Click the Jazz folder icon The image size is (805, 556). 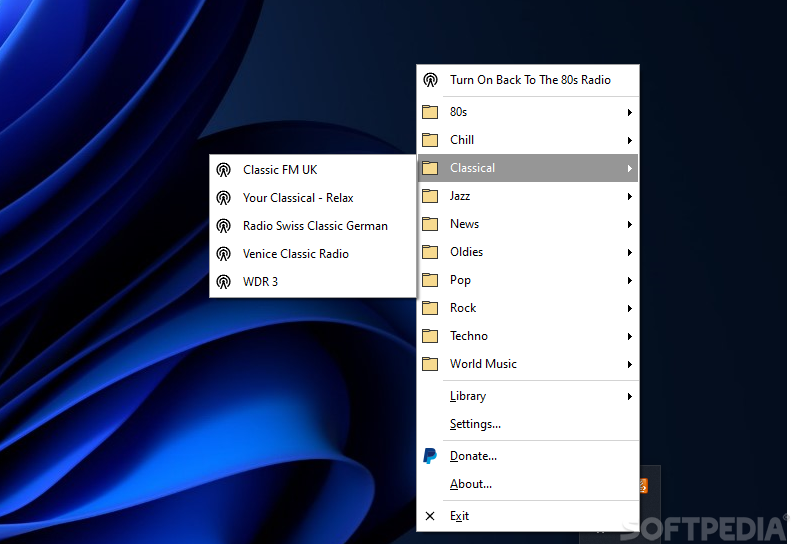point(430,196)
